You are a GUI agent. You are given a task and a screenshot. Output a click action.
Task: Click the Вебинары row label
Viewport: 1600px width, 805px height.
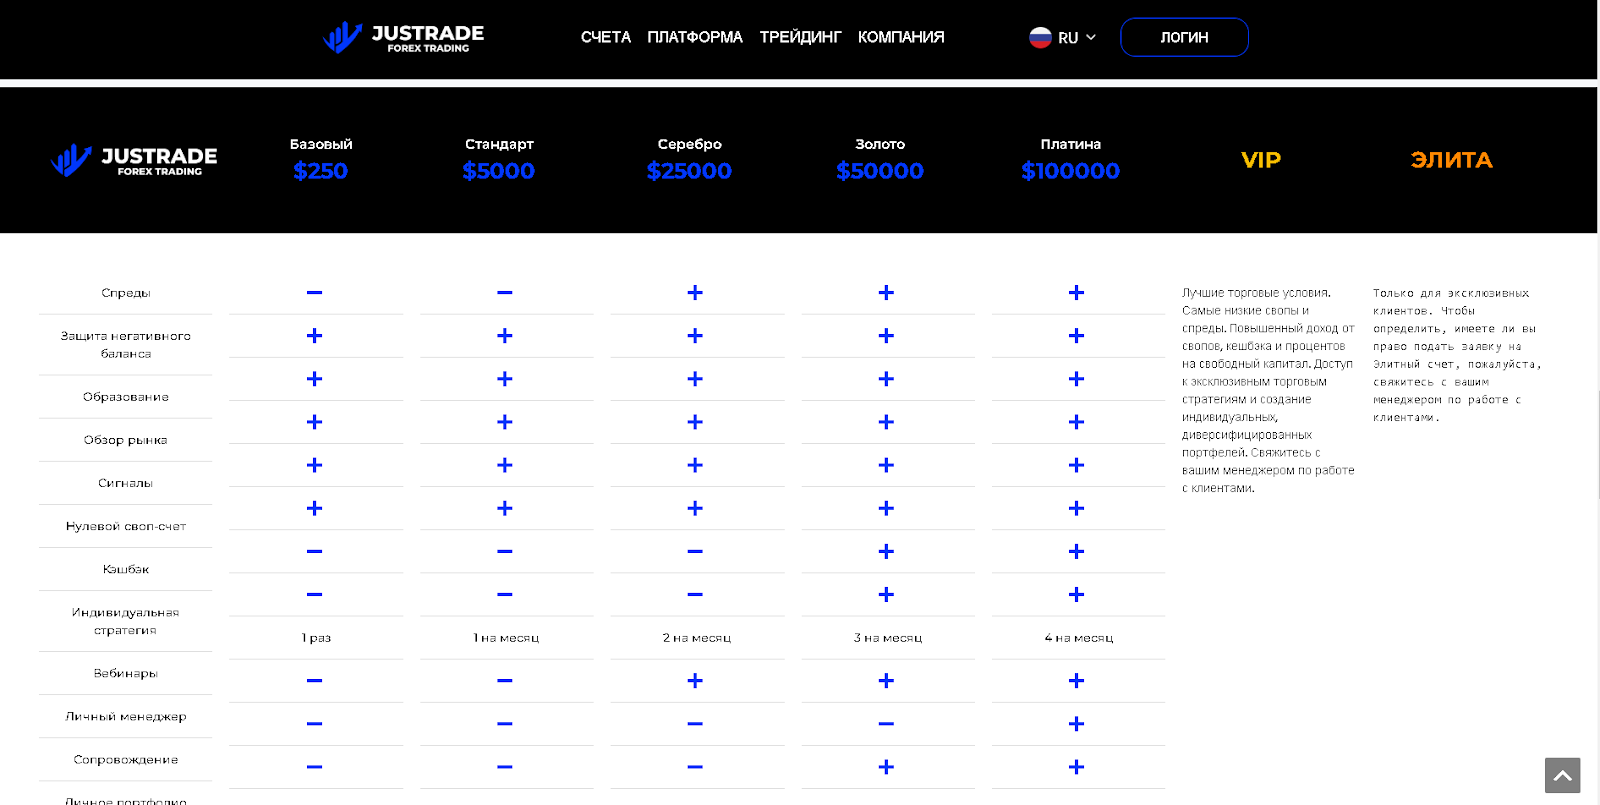click(x=126, y=673)
